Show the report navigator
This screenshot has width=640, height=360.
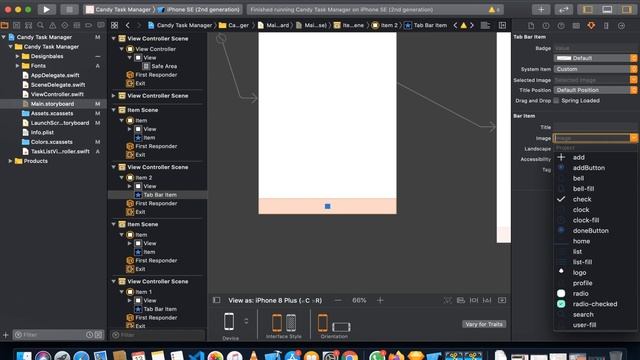coord(100,25)
